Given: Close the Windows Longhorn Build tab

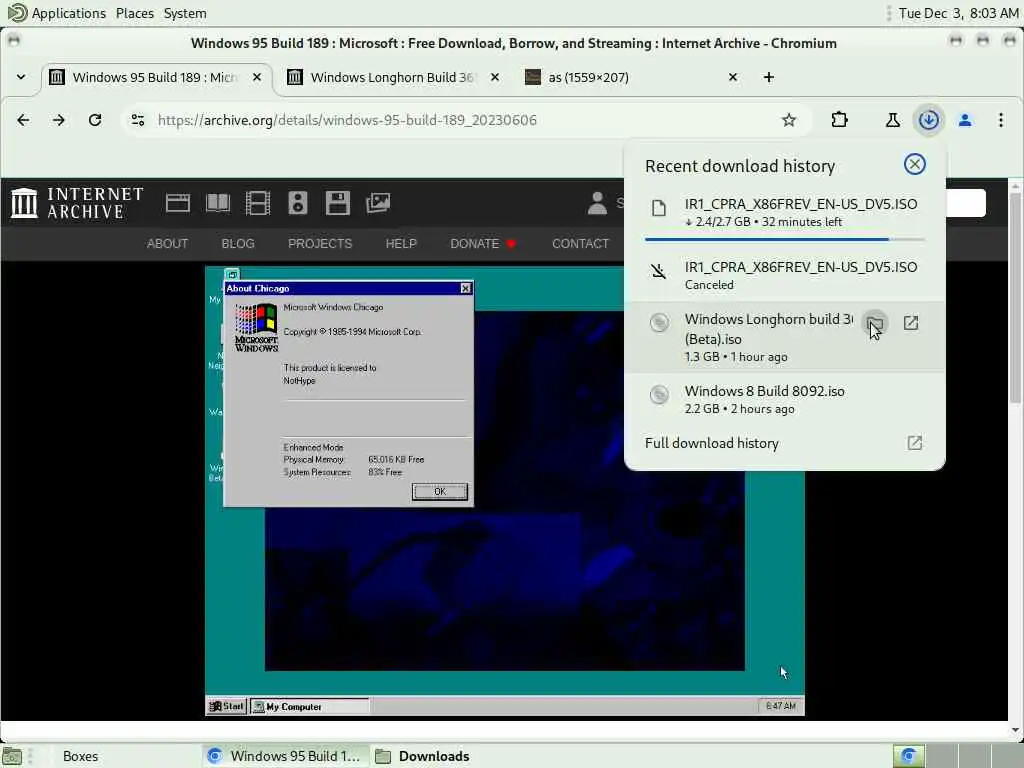Looking at the screenshot, I should (495, 77).
